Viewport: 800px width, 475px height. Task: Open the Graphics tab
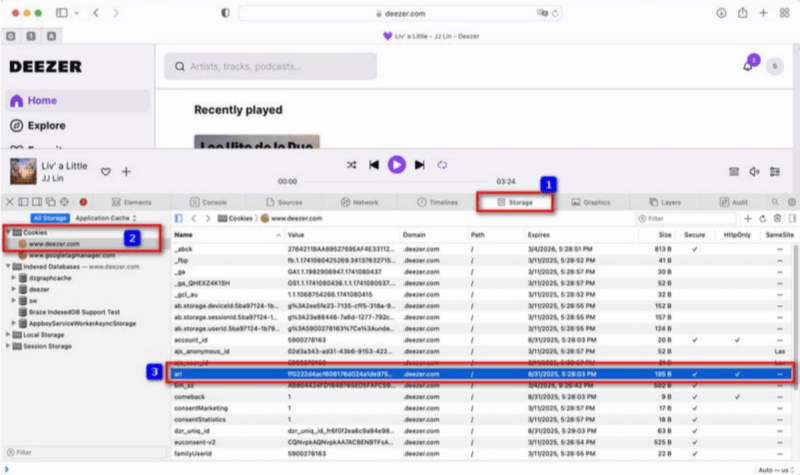click(x=591, y=203)
